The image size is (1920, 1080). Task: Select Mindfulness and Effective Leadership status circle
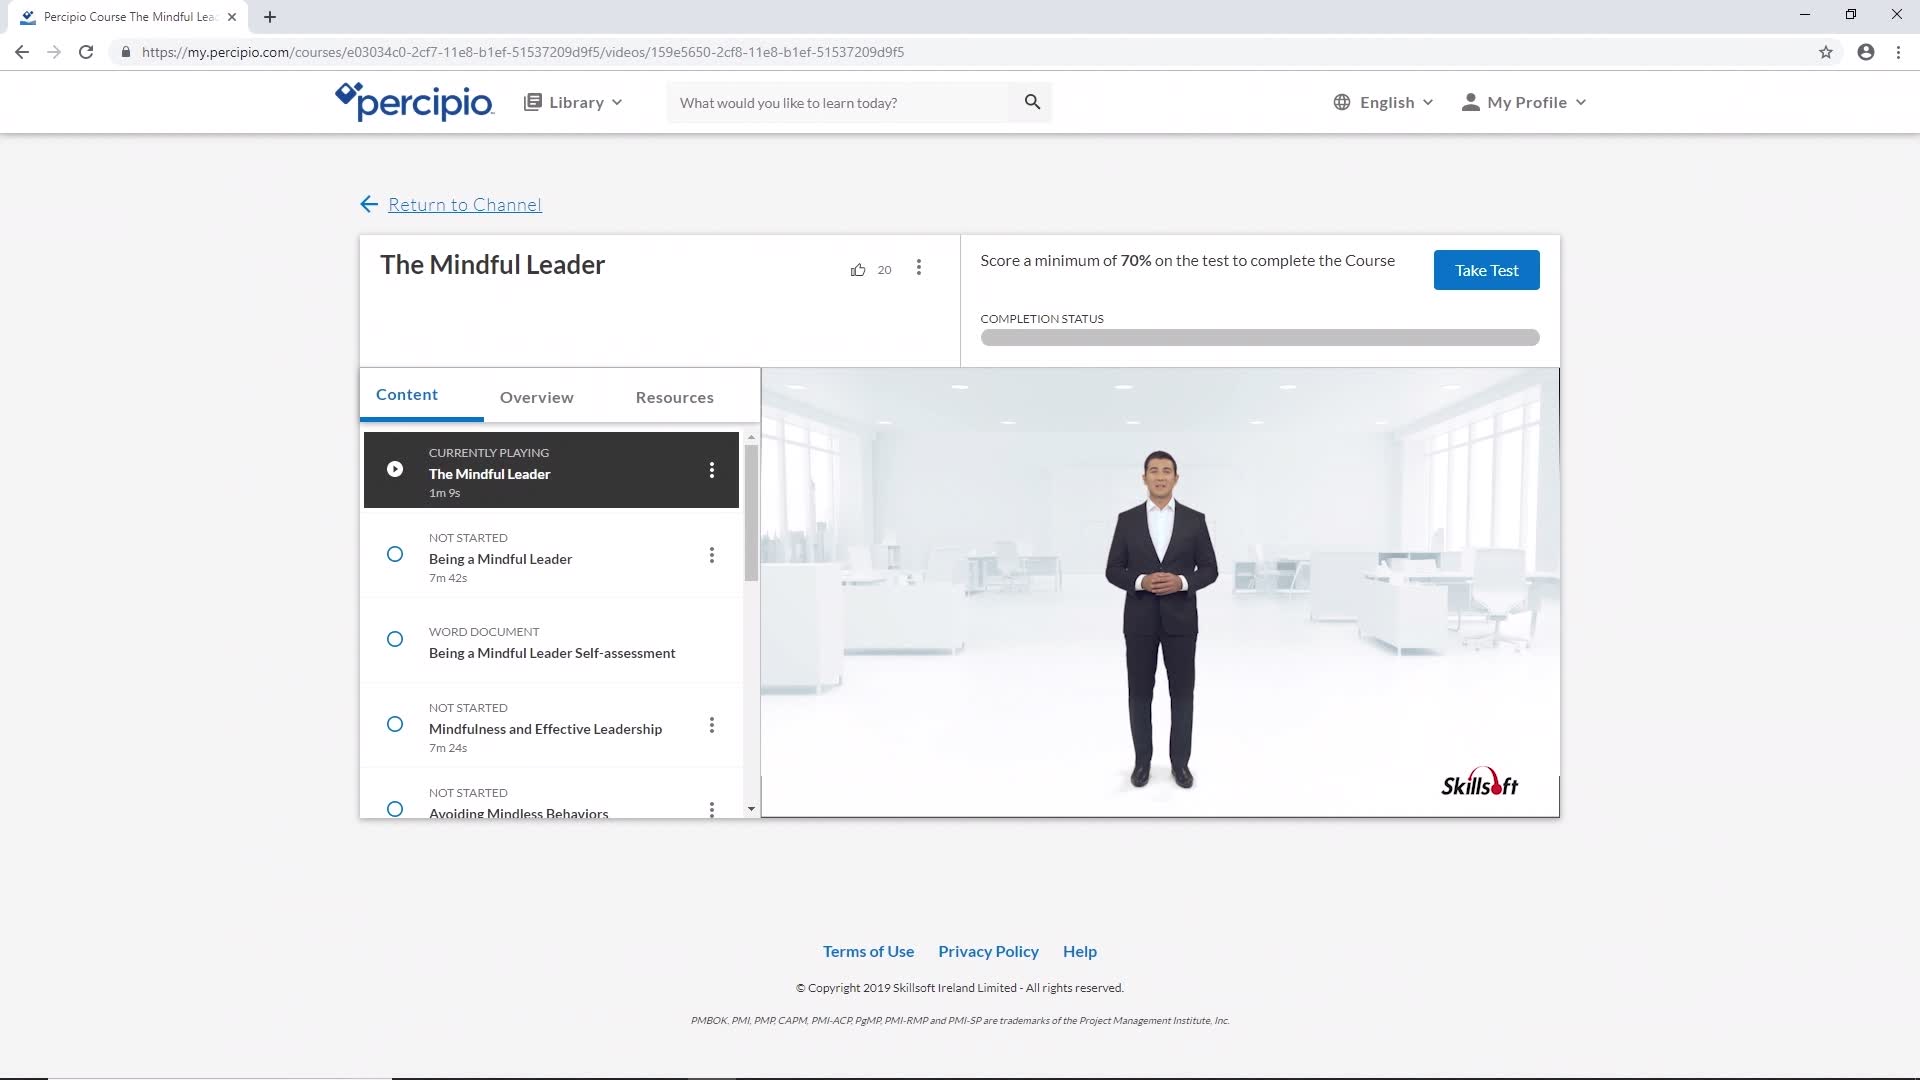(x=395, y=724)
